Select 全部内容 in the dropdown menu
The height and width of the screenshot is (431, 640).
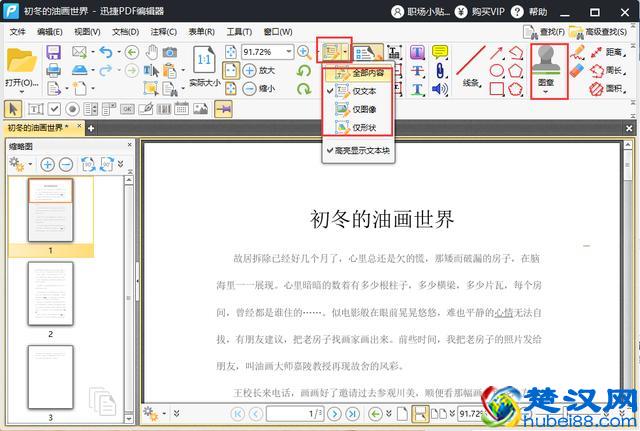(358, 74)
